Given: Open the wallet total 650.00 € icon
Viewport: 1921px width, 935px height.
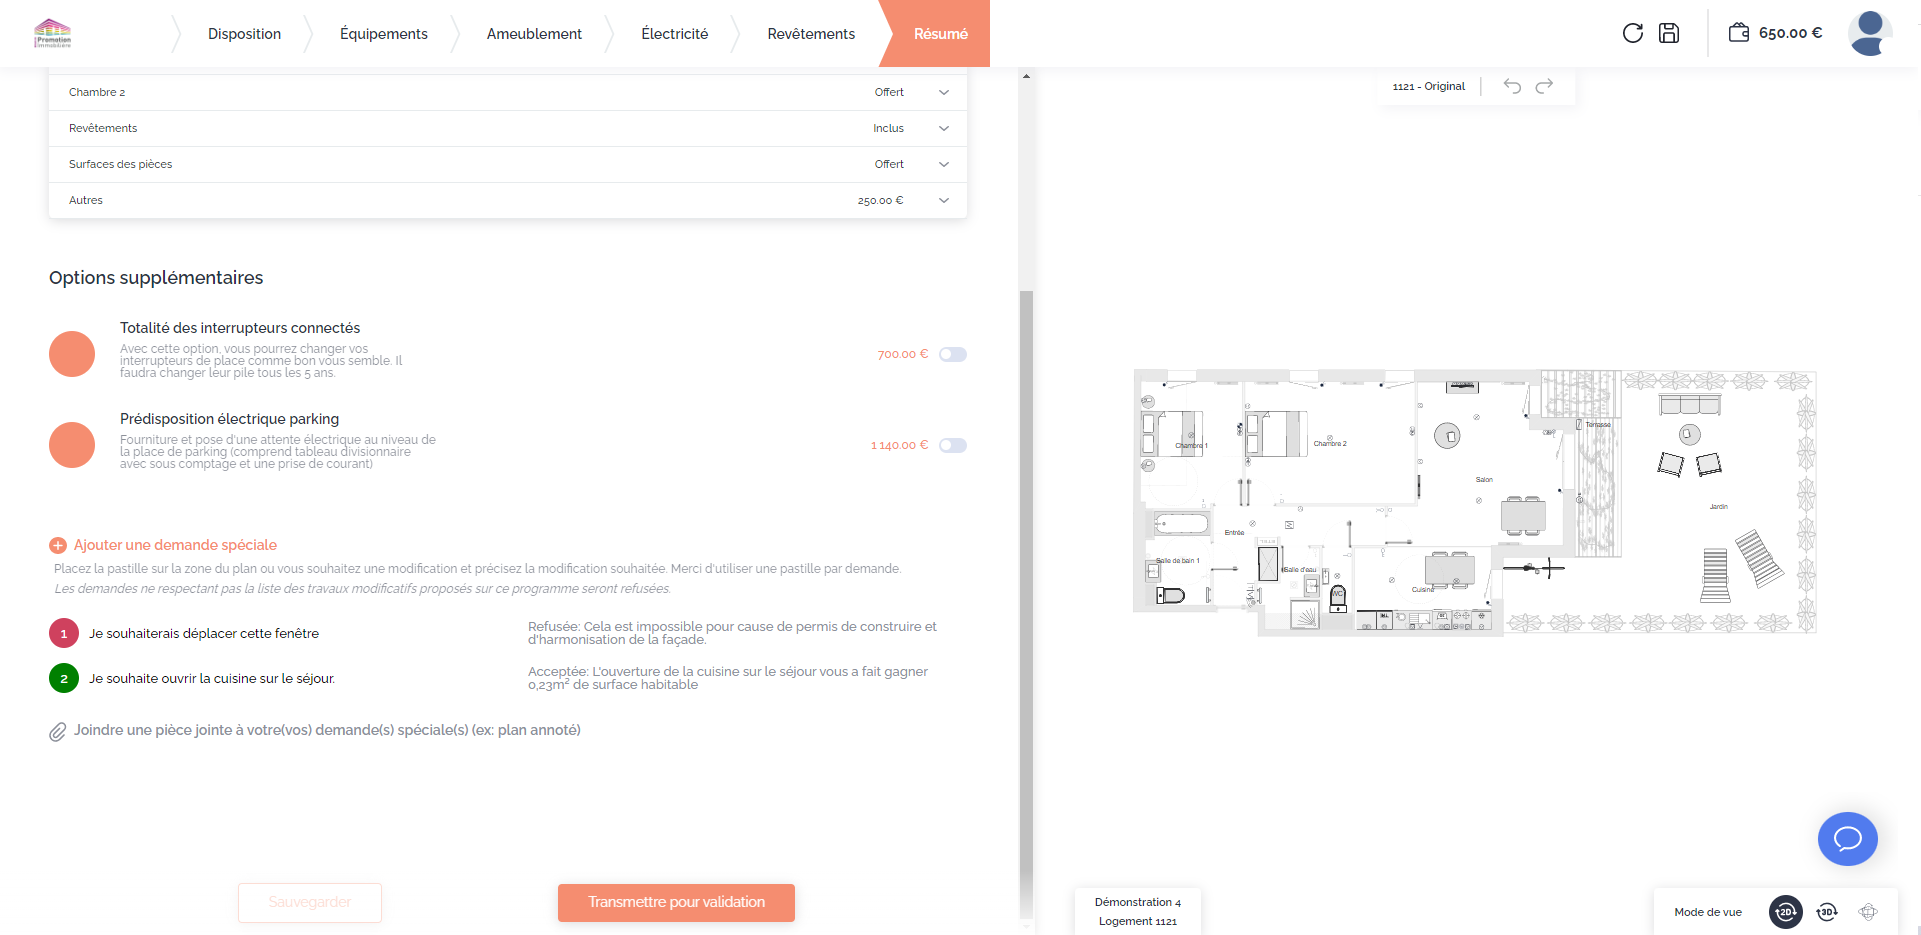Looking at the screenshot, I should [x=1739, y=32].
